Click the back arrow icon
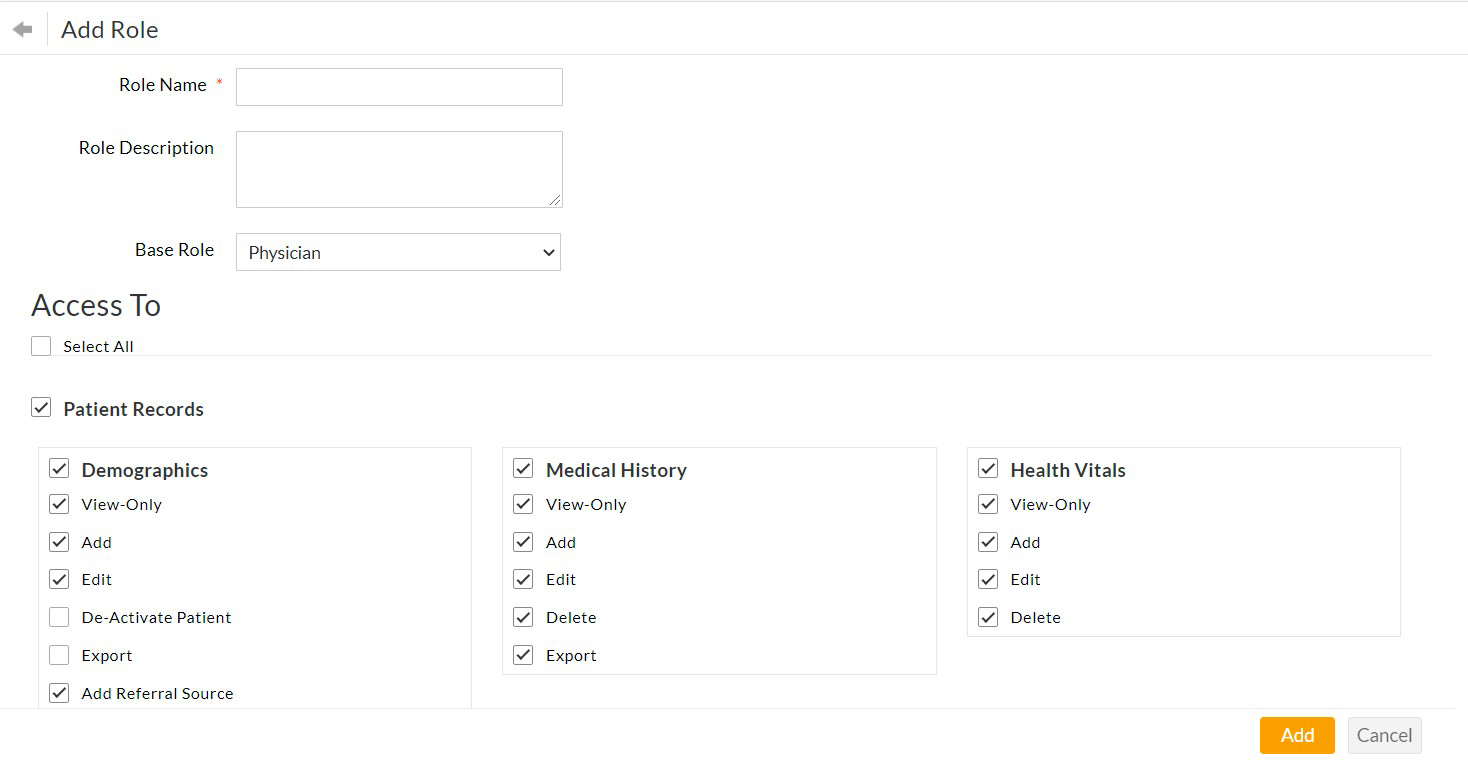 point(23,30)
